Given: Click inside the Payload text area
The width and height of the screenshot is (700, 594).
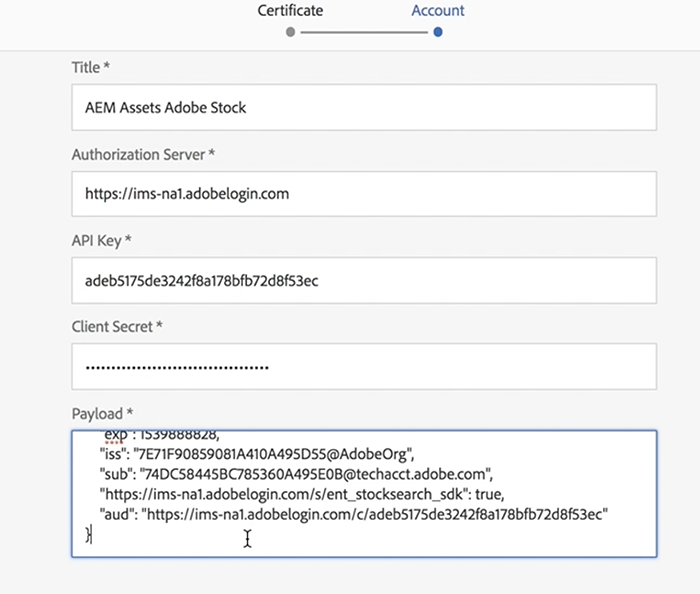Looking at the screenshot, I should click(x=364, y=494).
